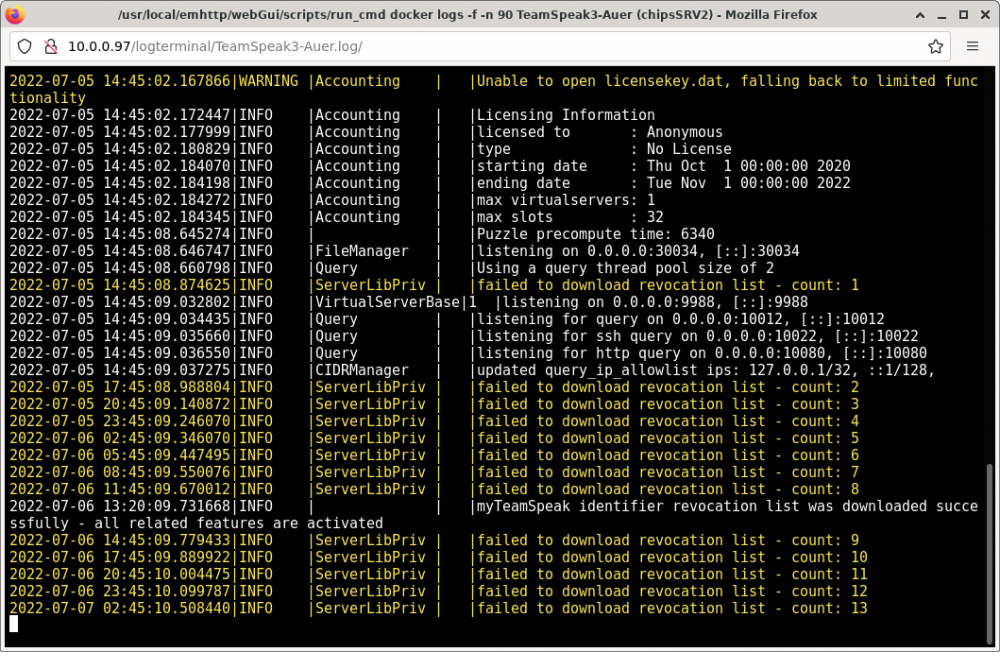
Task: Click the 'max slots : 32' line
Action: click(x=337, y=217)
